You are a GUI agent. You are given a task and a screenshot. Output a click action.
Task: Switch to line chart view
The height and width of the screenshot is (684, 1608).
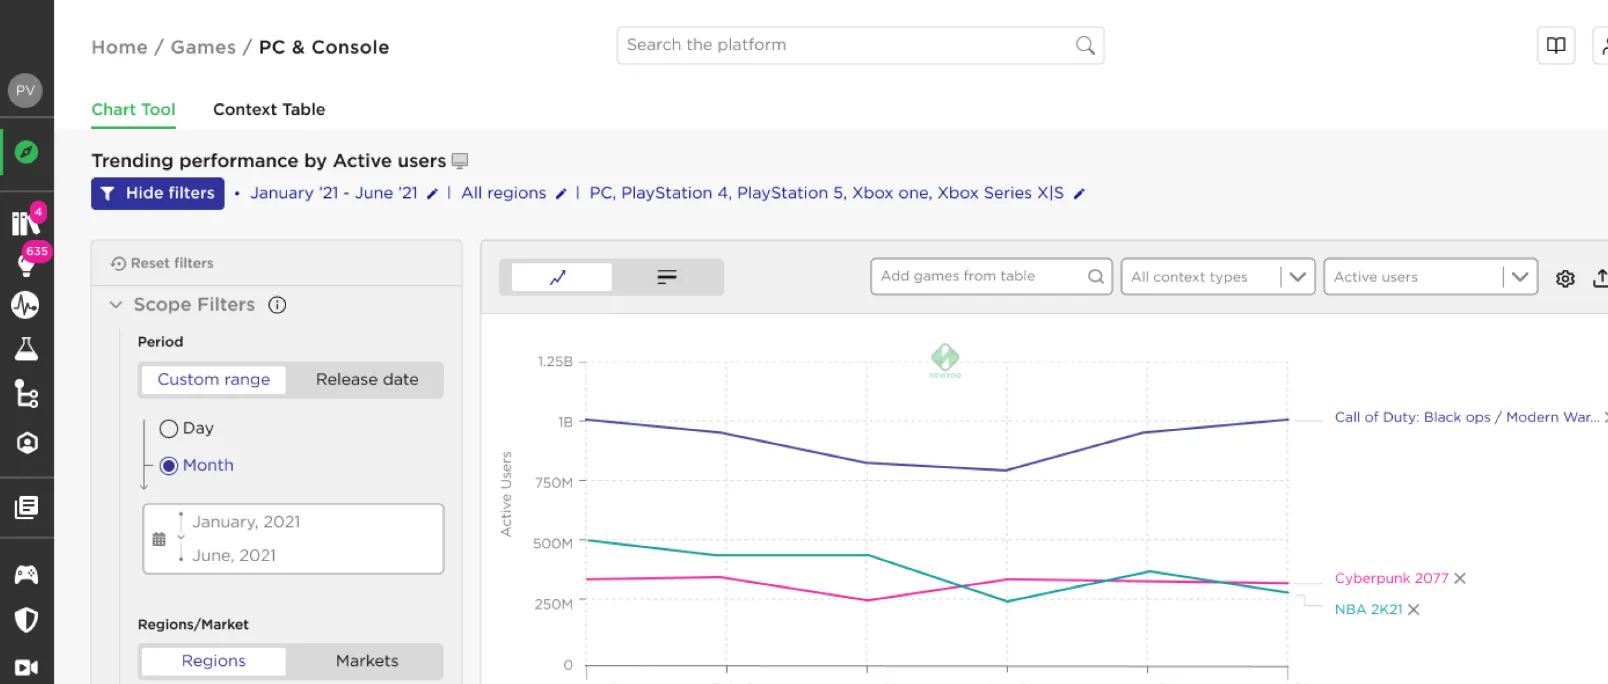(x=561, y=277)
